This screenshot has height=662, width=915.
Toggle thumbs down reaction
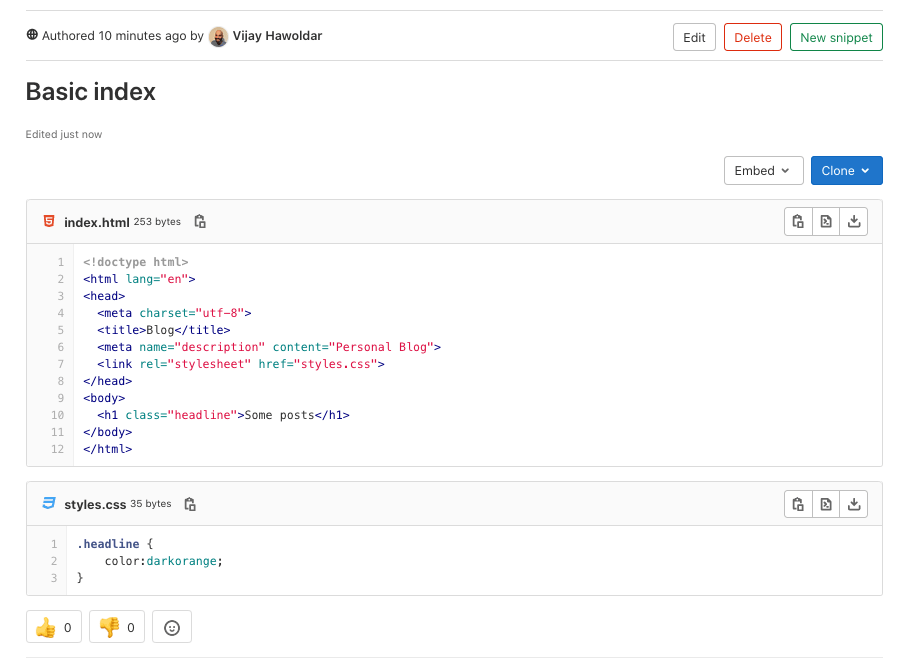point(117,627)
